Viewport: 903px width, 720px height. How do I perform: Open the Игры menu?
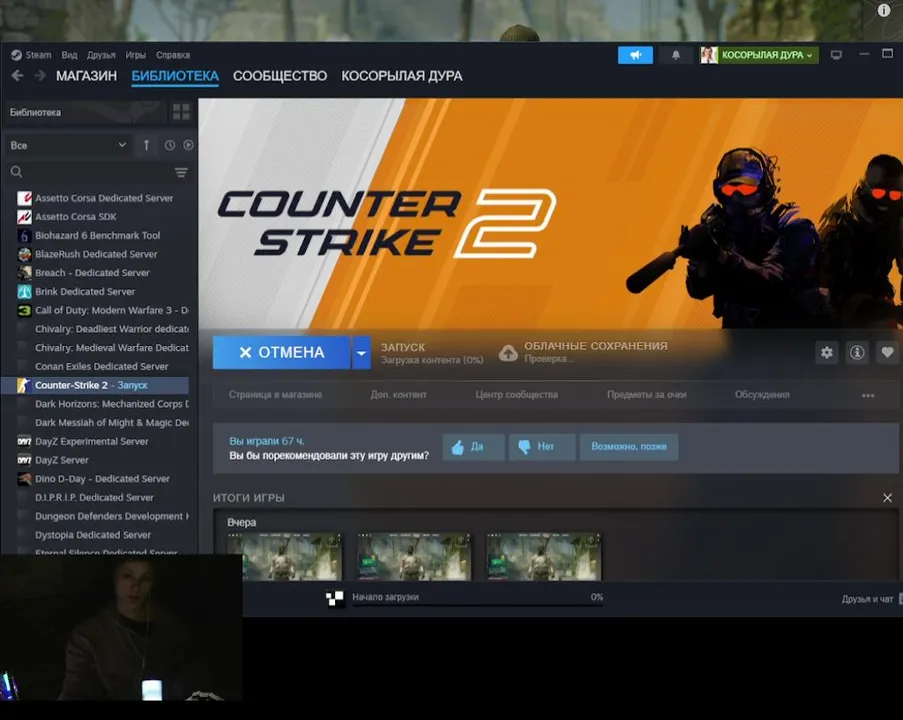135,55
